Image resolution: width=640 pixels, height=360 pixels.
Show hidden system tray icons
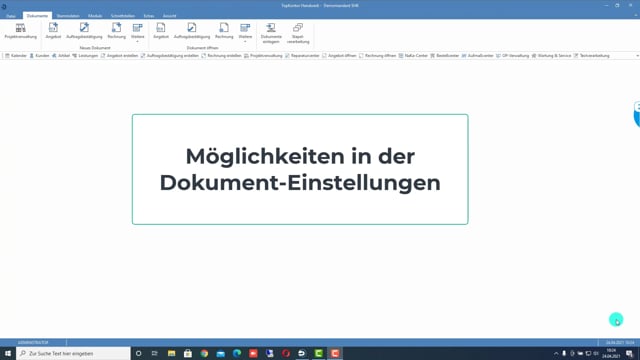coord(556,353)
